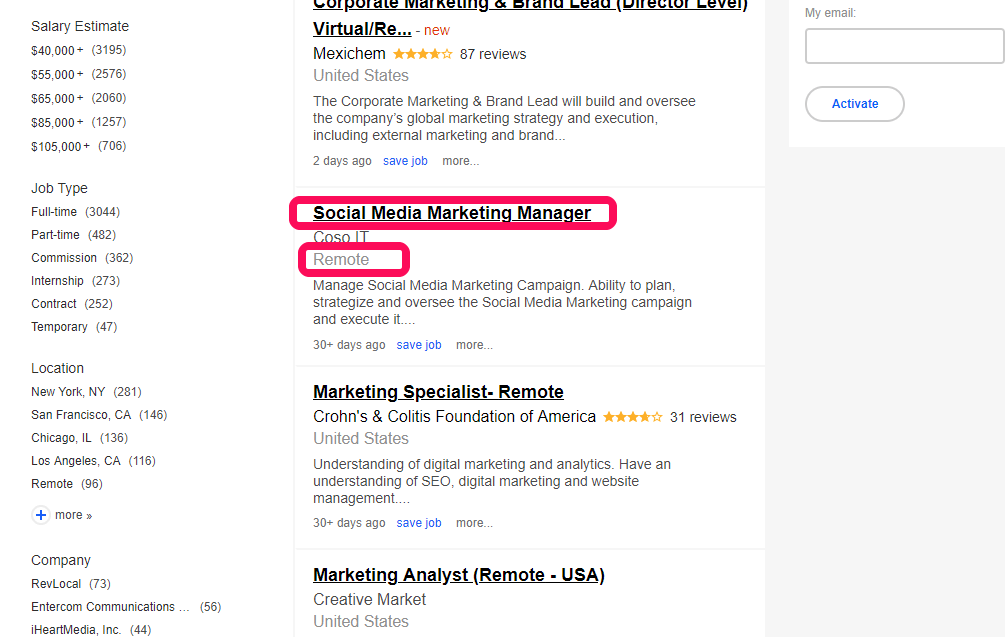The width and height of the screenshot is (1005, 637).
Task: Expand more locations list
Action: coord(72,515)
